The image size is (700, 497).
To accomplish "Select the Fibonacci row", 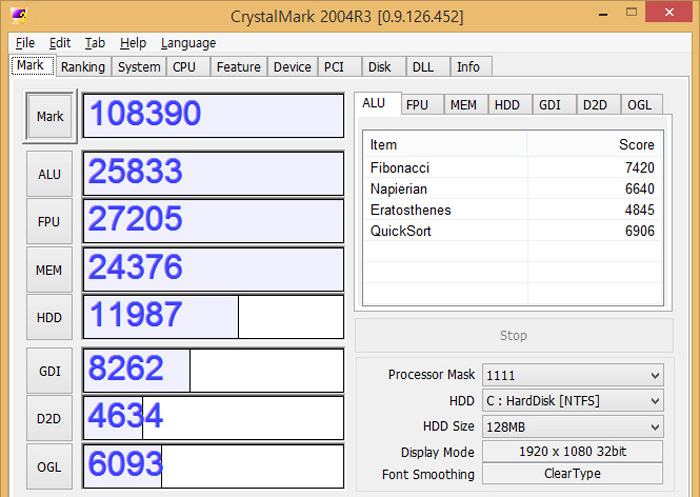I will tap(512, 167).
